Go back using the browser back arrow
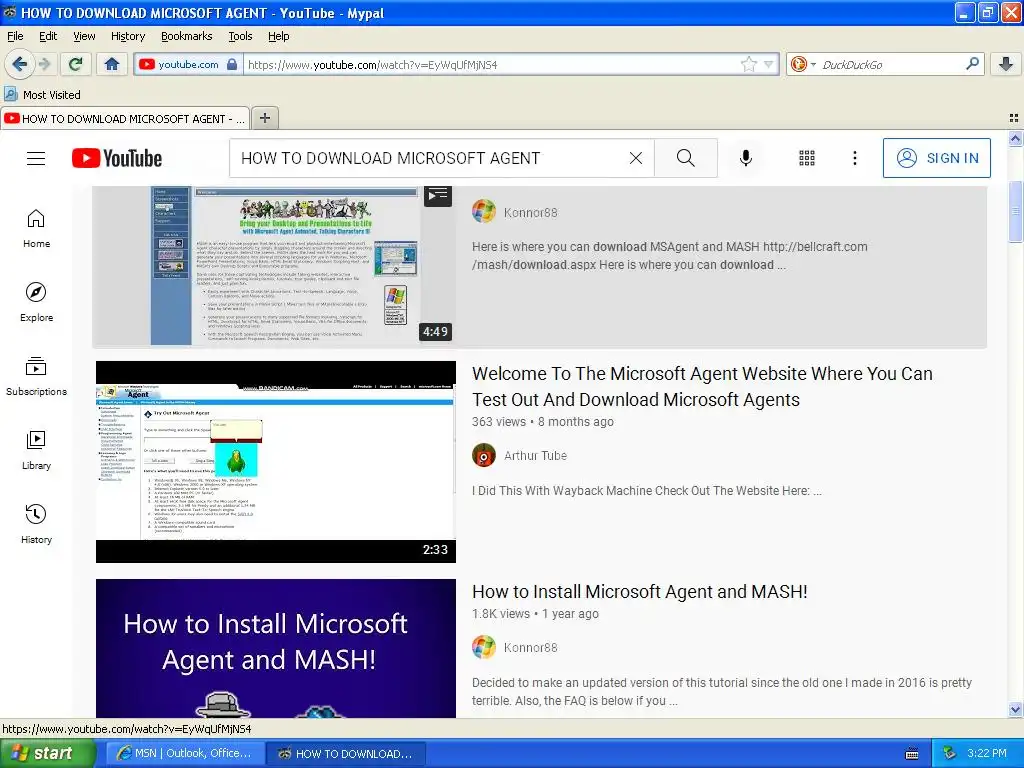This screenshot has width=1024, height=768. point(18,64)
